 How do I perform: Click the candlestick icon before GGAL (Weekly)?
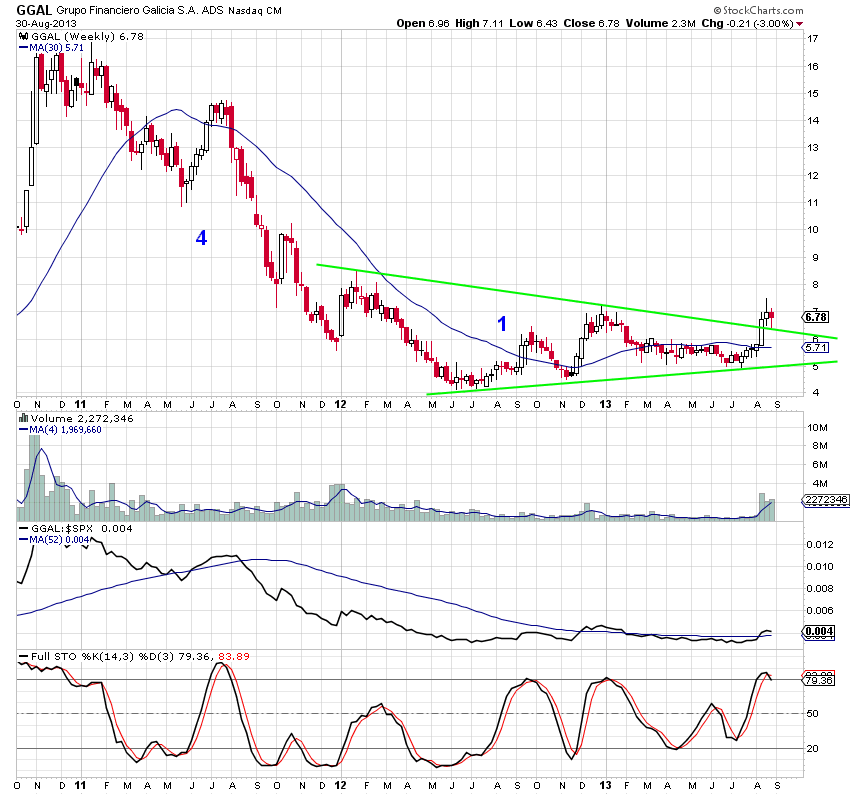click(x=23, y=36)
